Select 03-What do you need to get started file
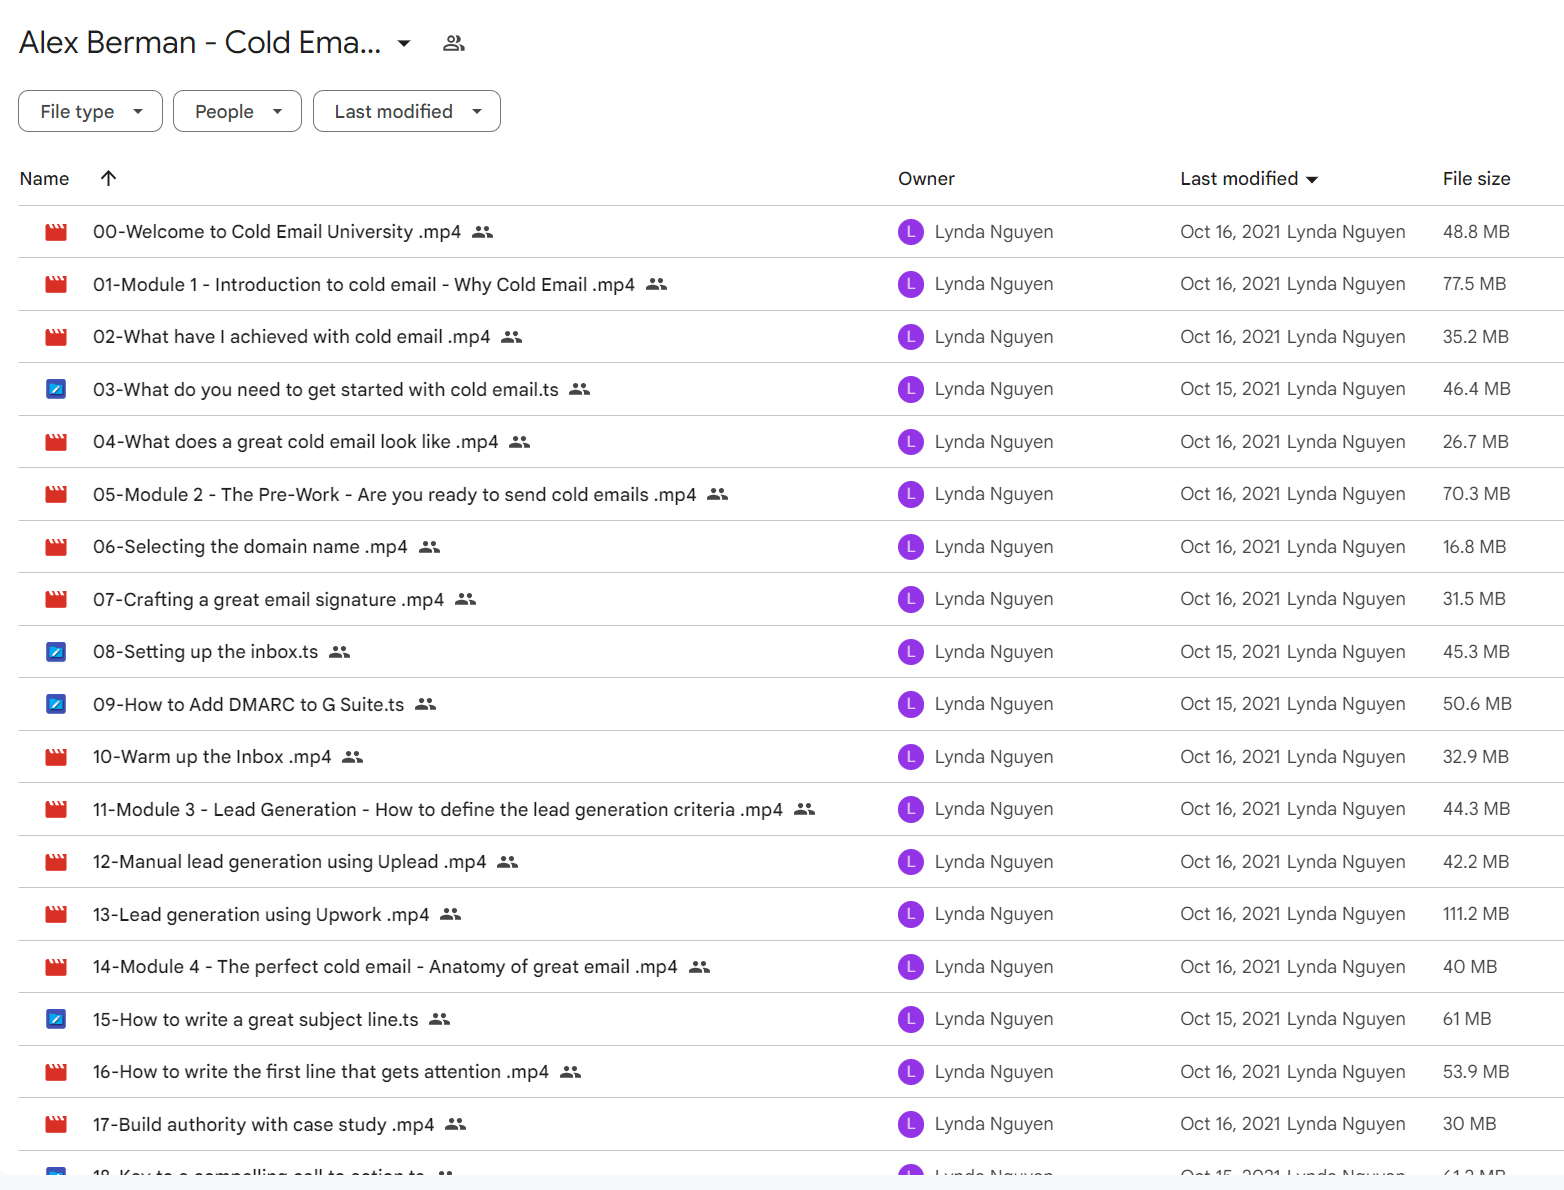This screenshot has height=1190, width=1564. pos(326,389)
